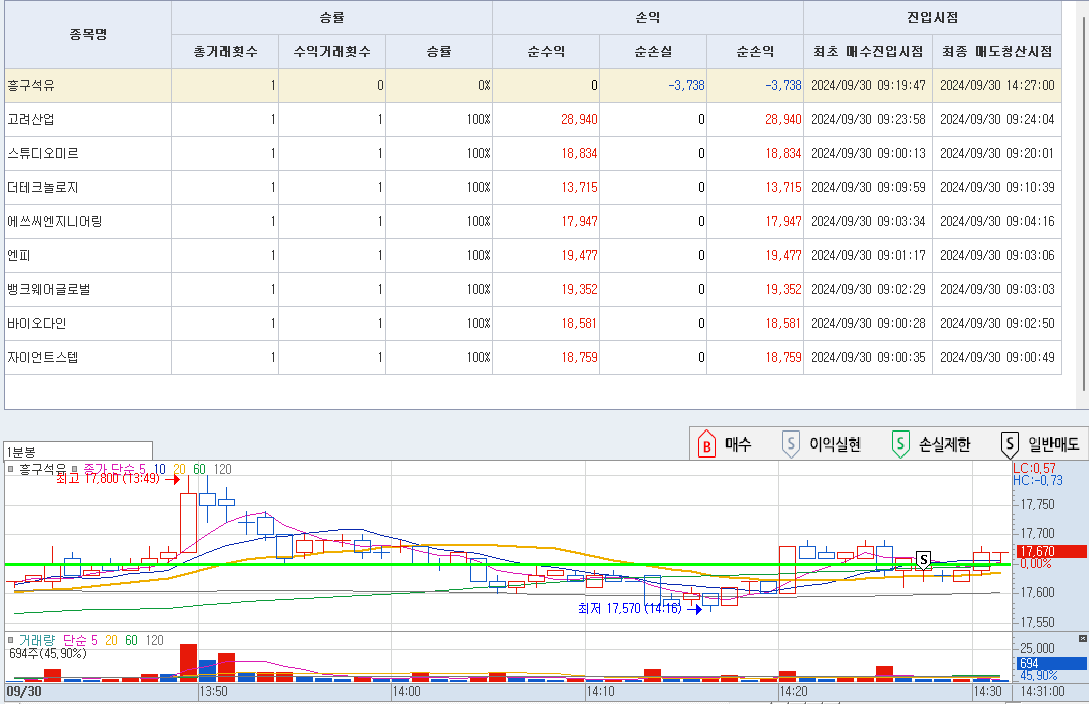Click the blue volume tag 694
The width and height of the screenshot is (1089, 704).
pos(1051,664)
